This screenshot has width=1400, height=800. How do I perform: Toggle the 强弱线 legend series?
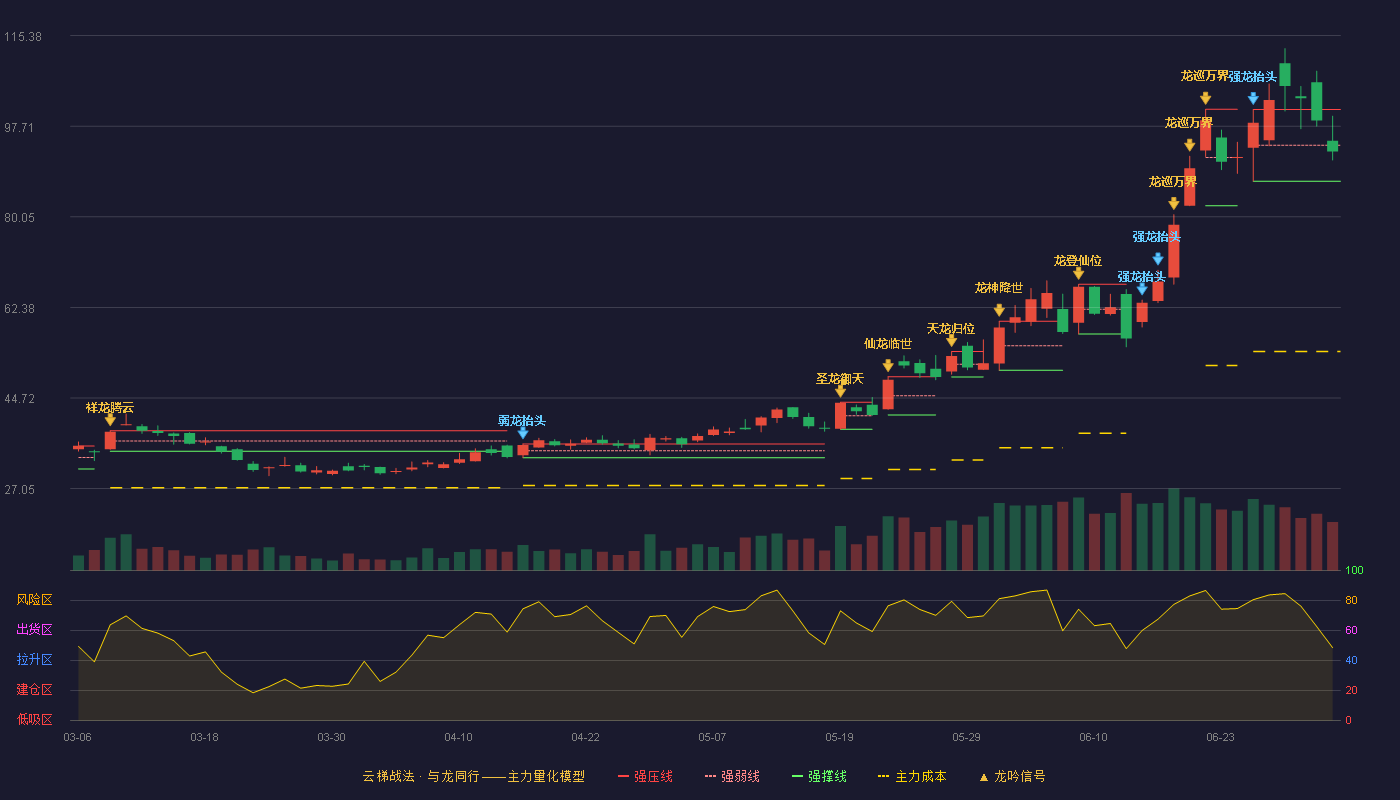pyautogui.click(x=732, y=776)
